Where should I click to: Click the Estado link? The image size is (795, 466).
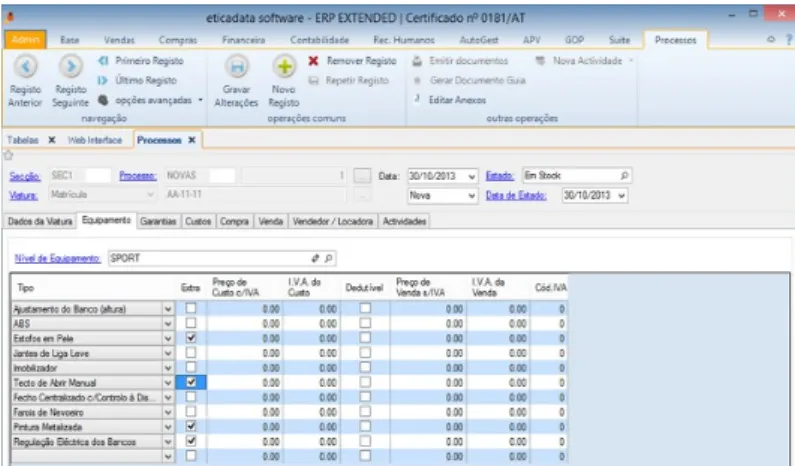(x=499, y=175)
